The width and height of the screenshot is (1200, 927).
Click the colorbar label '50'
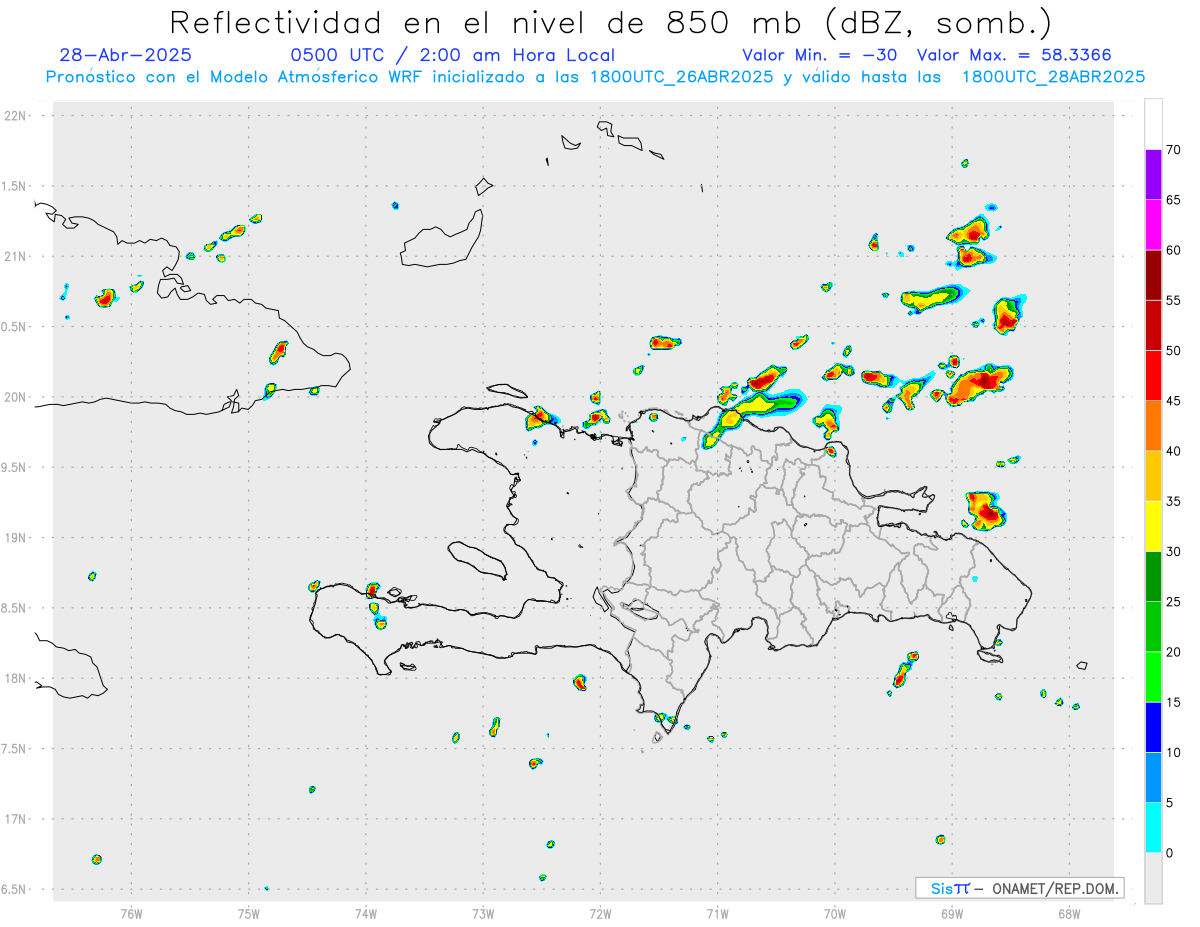[x=1173, y=350]
